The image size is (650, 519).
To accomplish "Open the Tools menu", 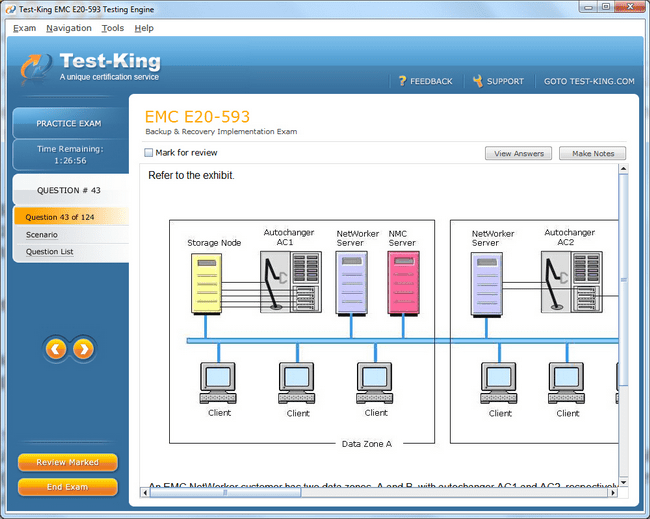I will tap(113, 28).
